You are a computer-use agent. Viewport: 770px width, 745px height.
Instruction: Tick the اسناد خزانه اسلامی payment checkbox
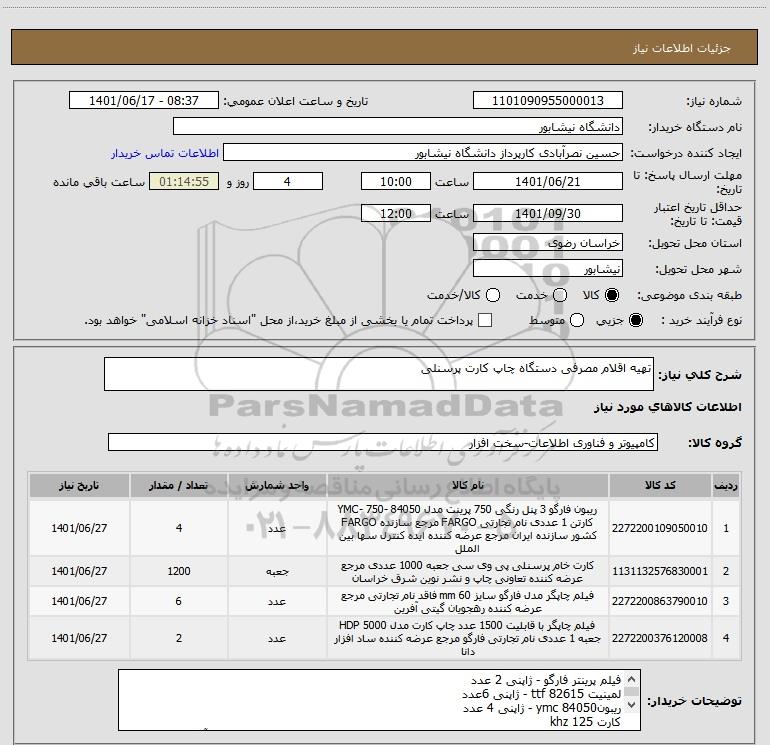(485, 320)
